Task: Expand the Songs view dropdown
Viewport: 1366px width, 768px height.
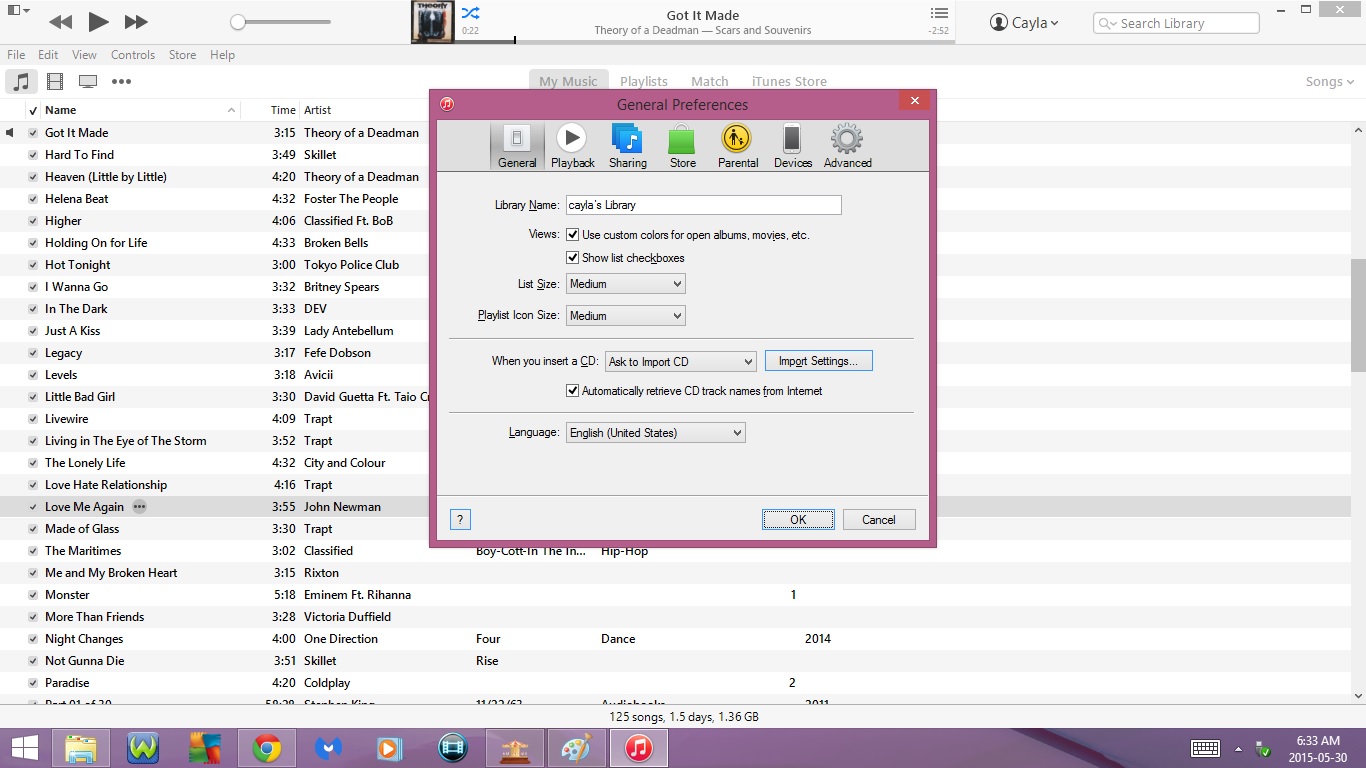Action: 1330,82
